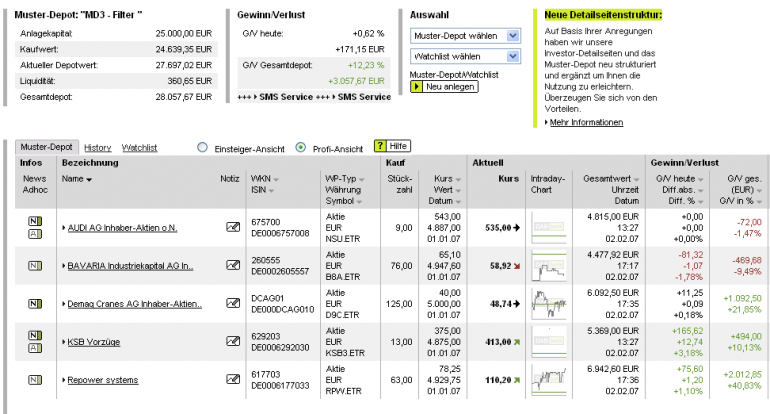
Task: Click trend arrow next to Kurs 48,74
Action: tap(517, 304)
